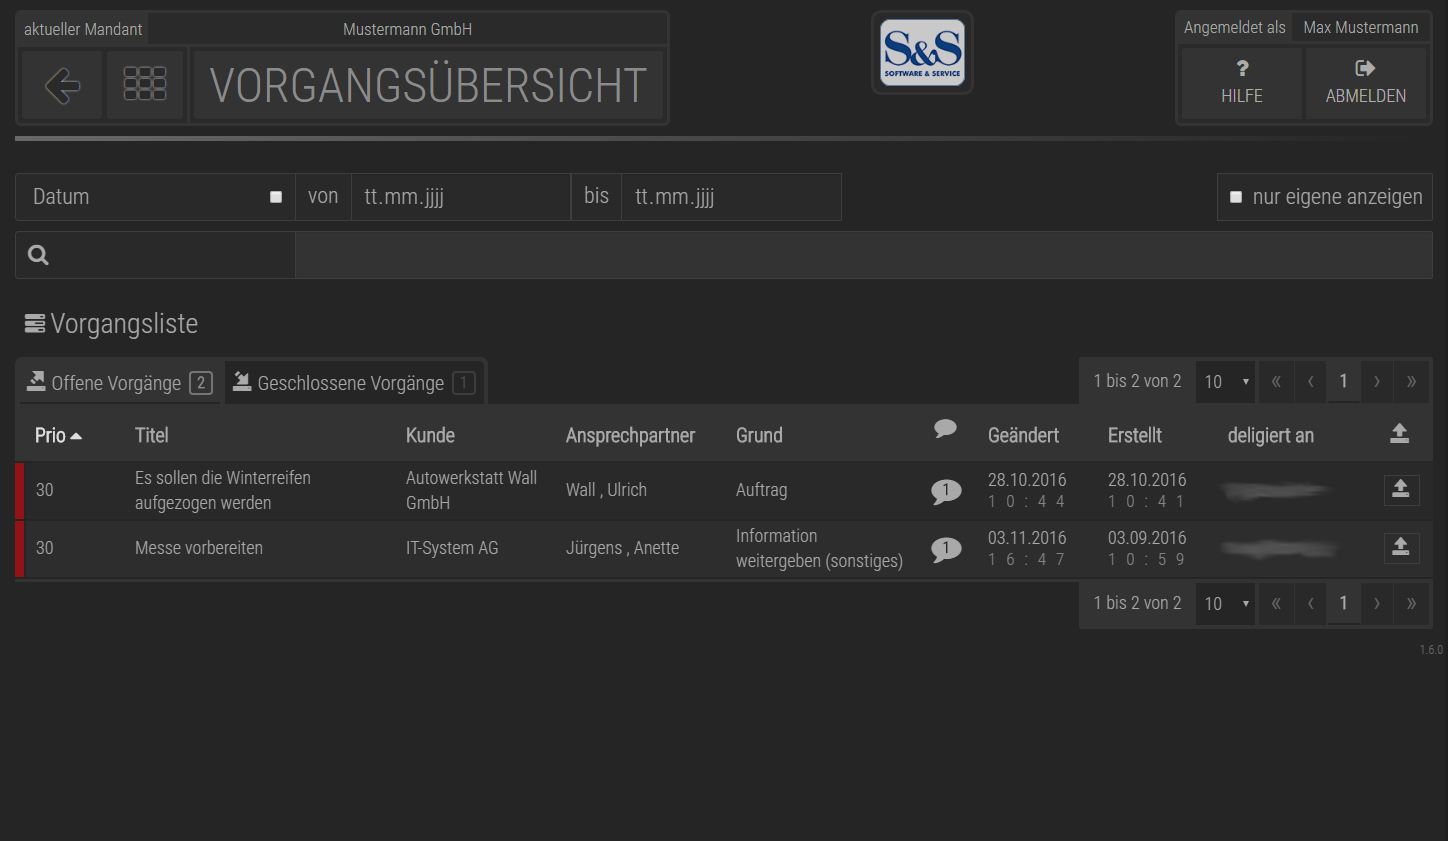
Task: Go to previous page in top pagination
Action: pyautogui.click(x=1310, y=381)
